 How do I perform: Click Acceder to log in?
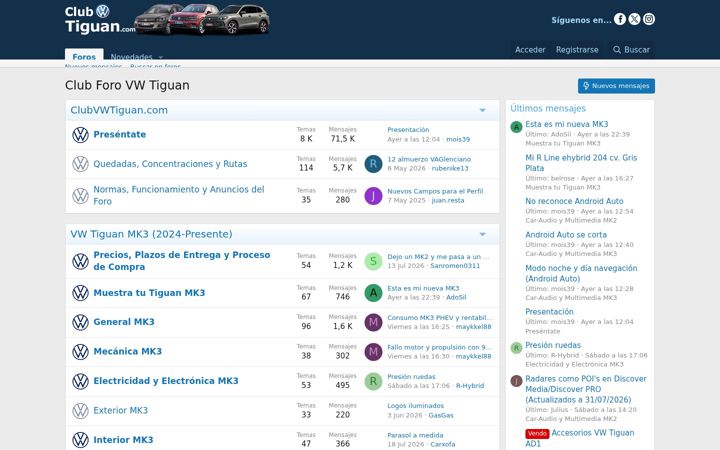pyautogui.click(x=530, y=50)
